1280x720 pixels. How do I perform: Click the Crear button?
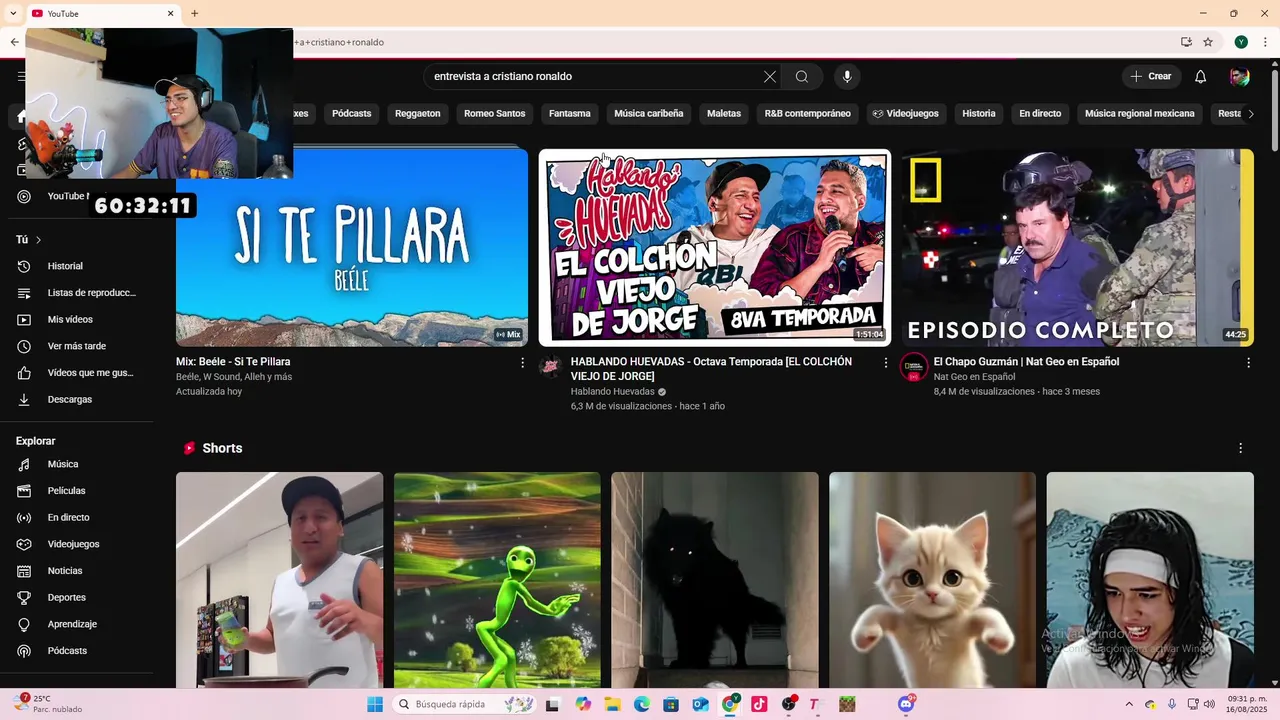click(x=1151, y=77)
